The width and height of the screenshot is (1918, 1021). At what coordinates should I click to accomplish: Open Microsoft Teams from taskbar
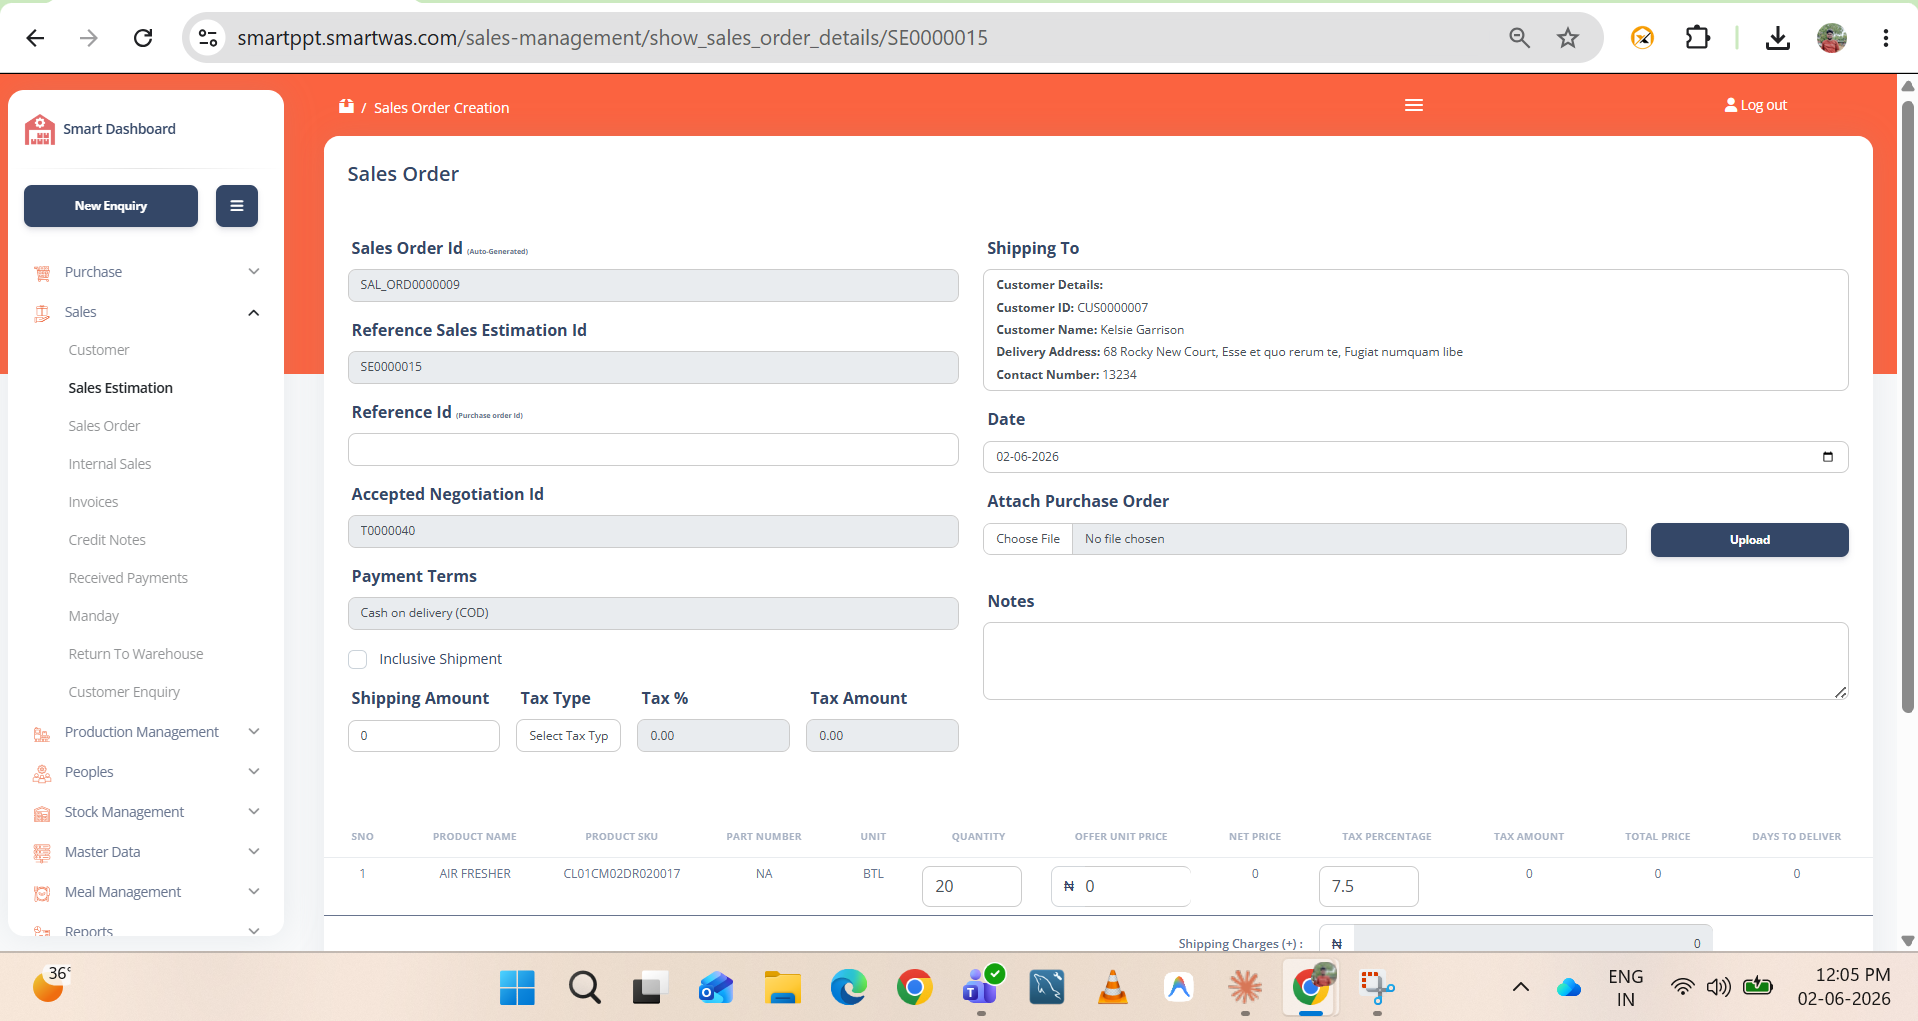click(x=981, y=988)
